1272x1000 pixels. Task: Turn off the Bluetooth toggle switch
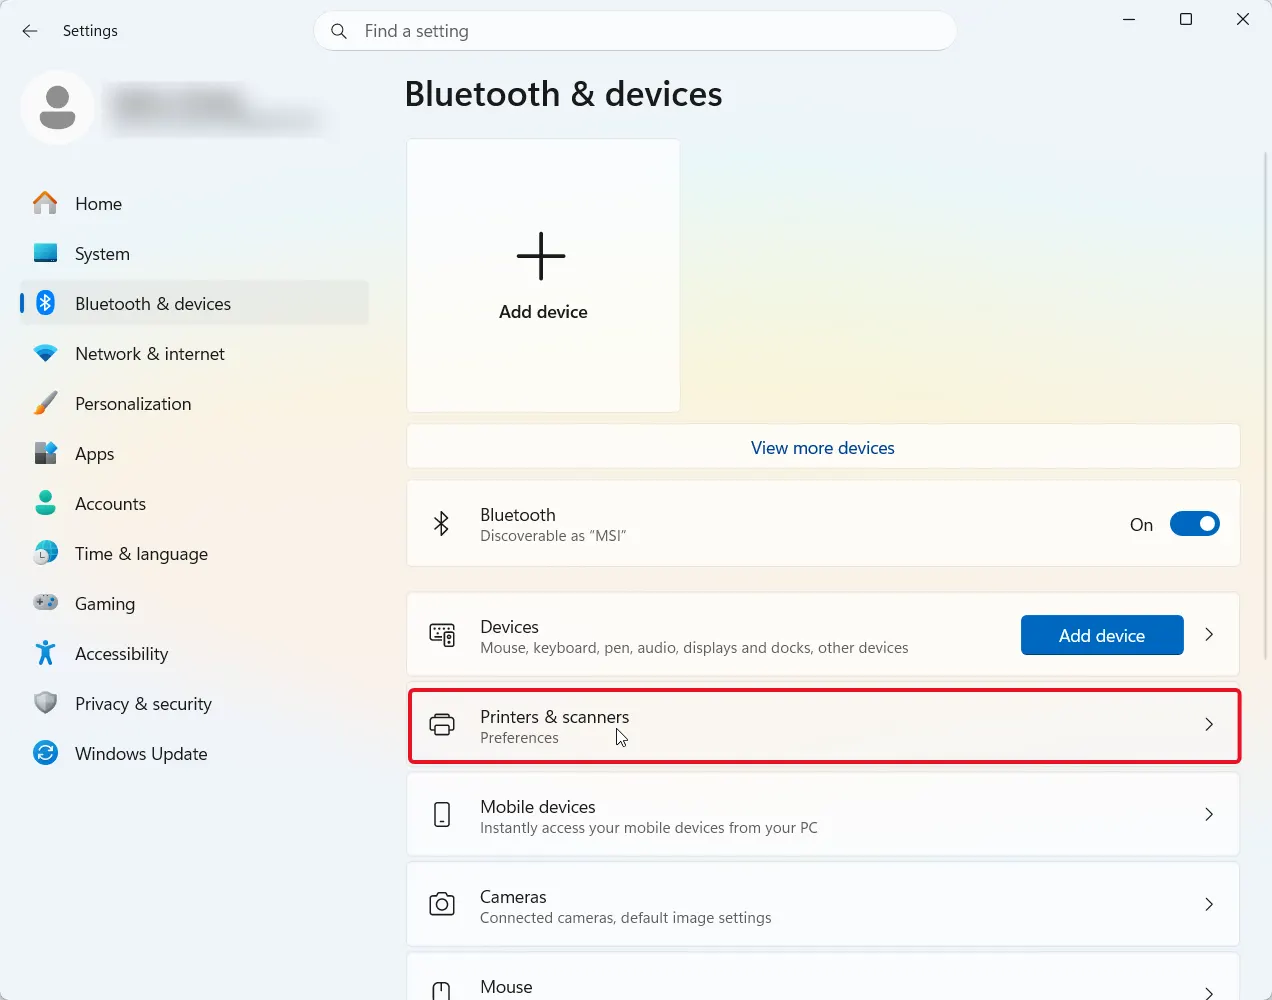1194,524
